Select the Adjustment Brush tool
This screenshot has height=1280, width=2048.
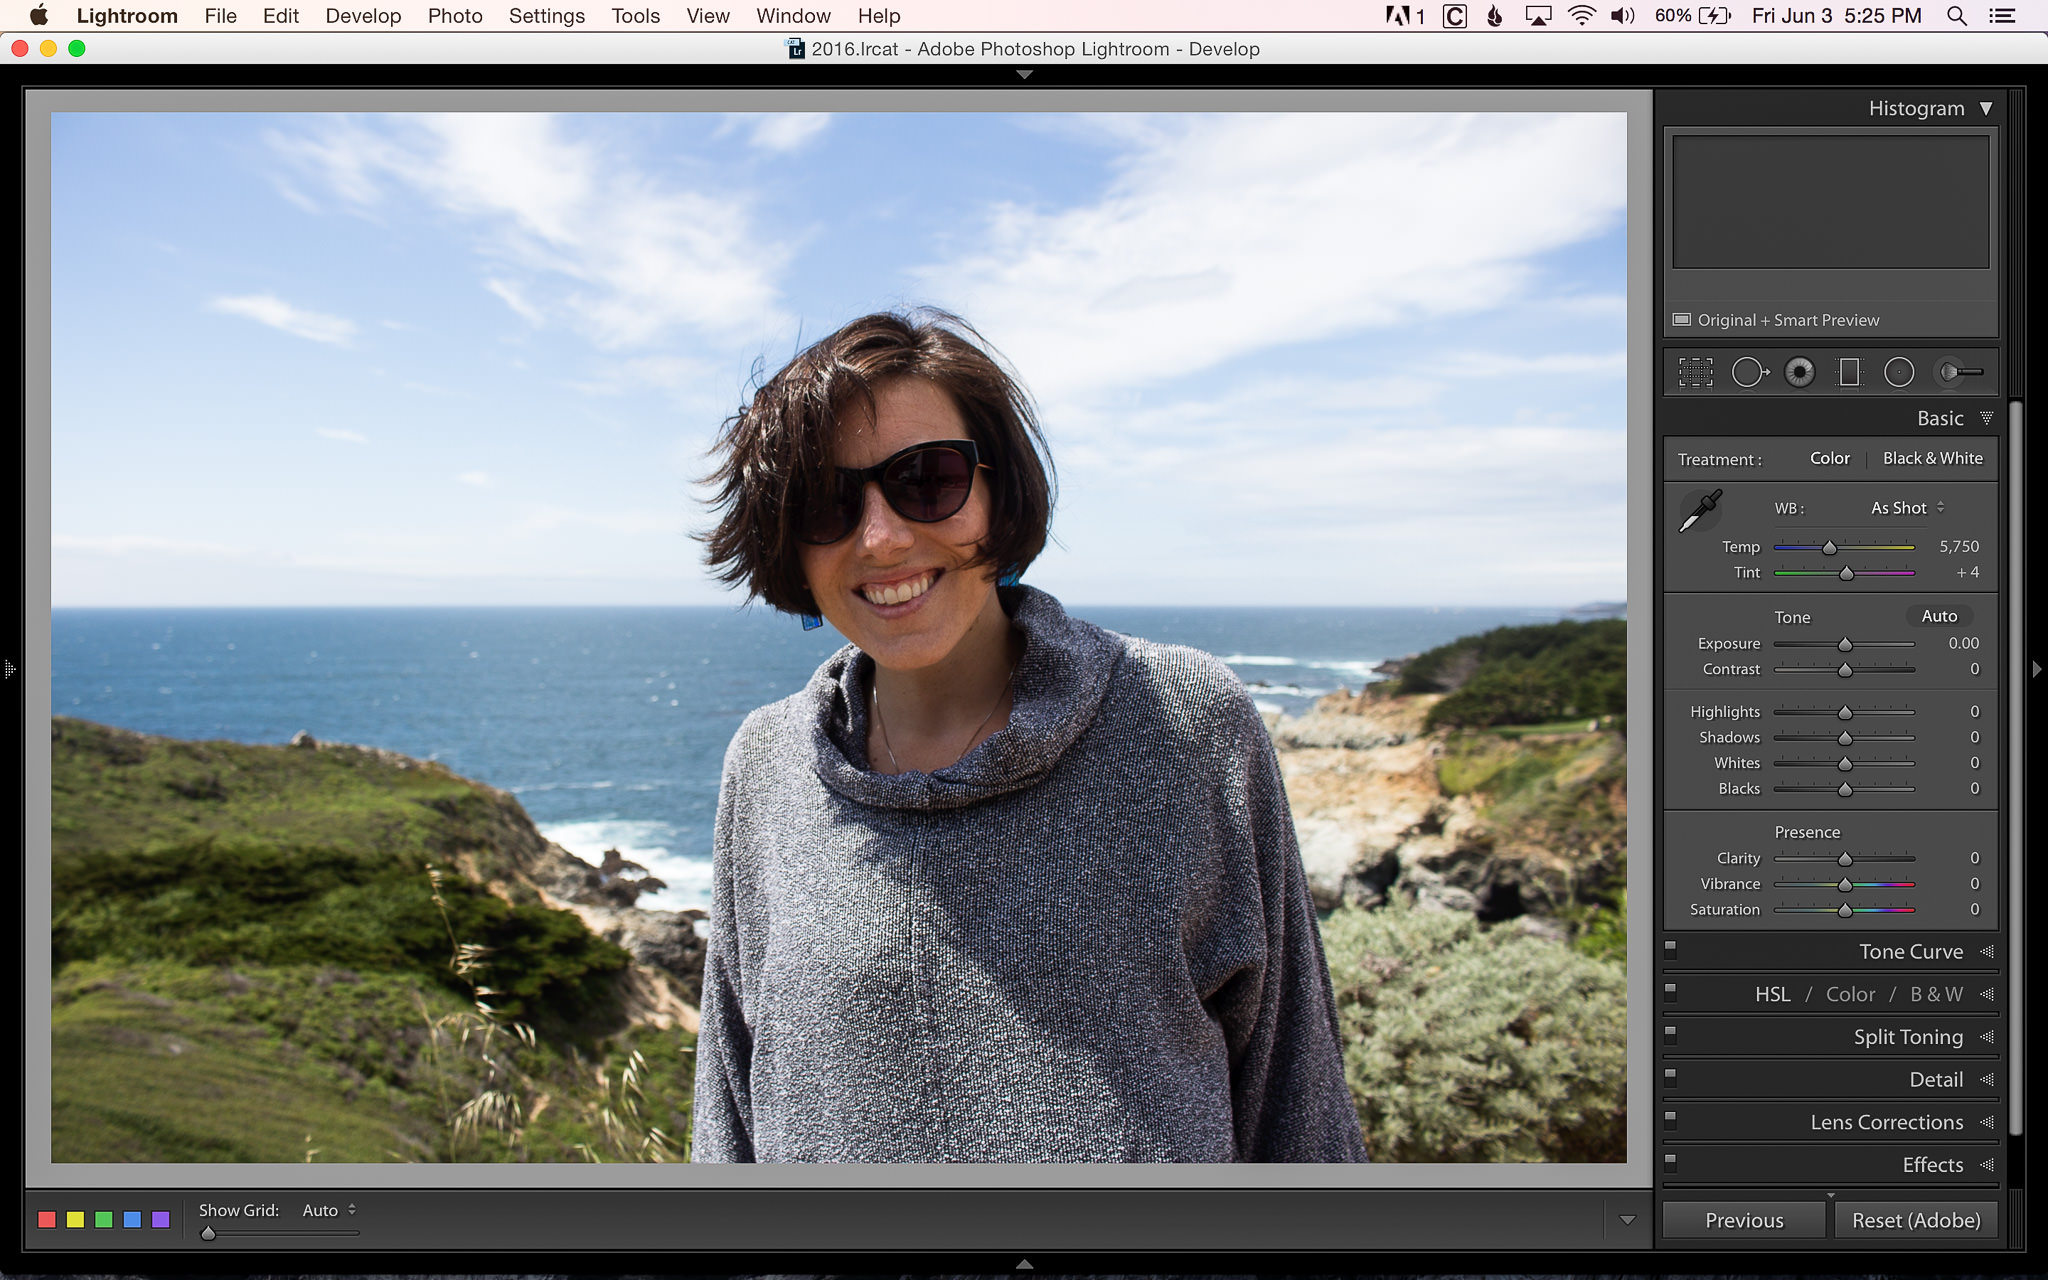pos(1954,372)
